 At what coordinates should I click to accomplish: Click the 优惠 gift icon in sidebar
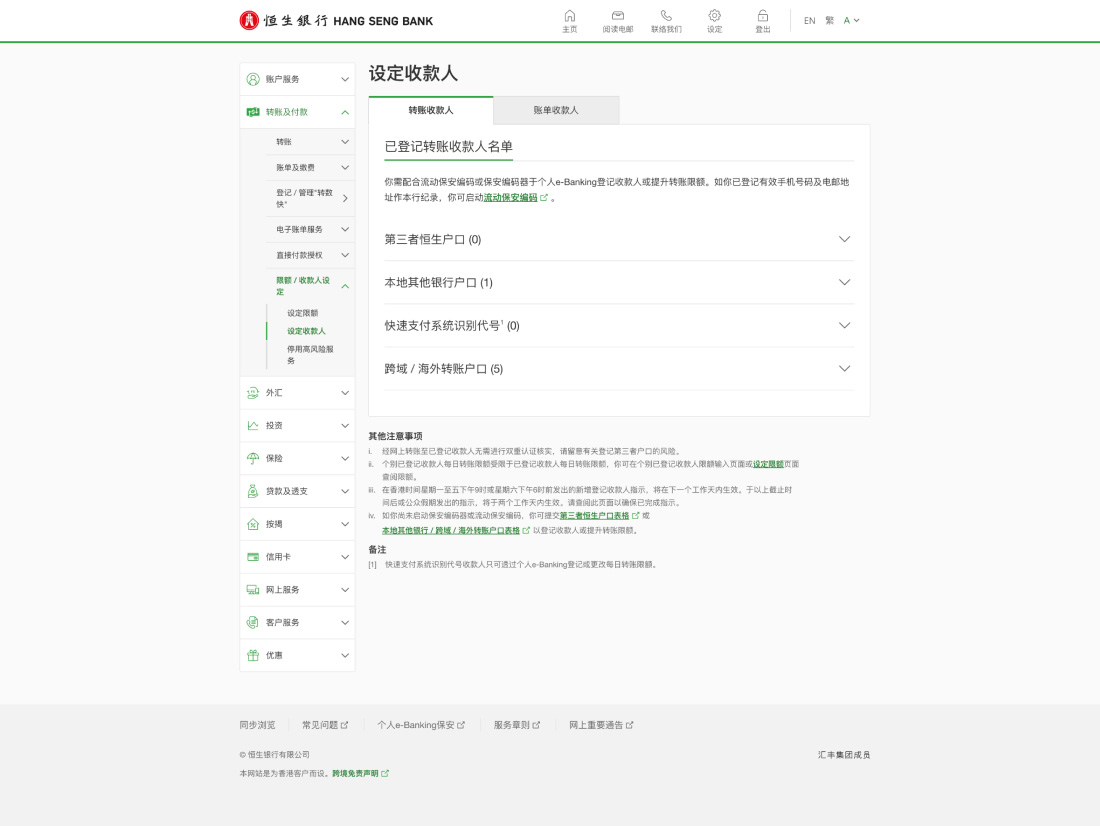(253, 655)
